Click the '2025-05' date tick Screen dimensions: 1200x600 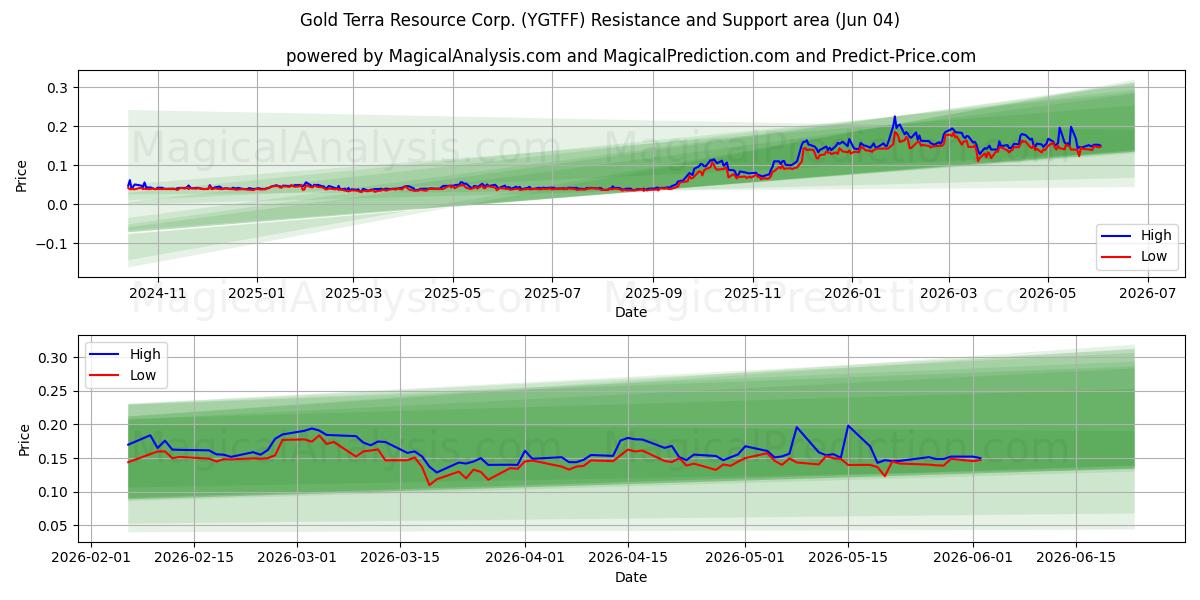(x=453, y=293)
